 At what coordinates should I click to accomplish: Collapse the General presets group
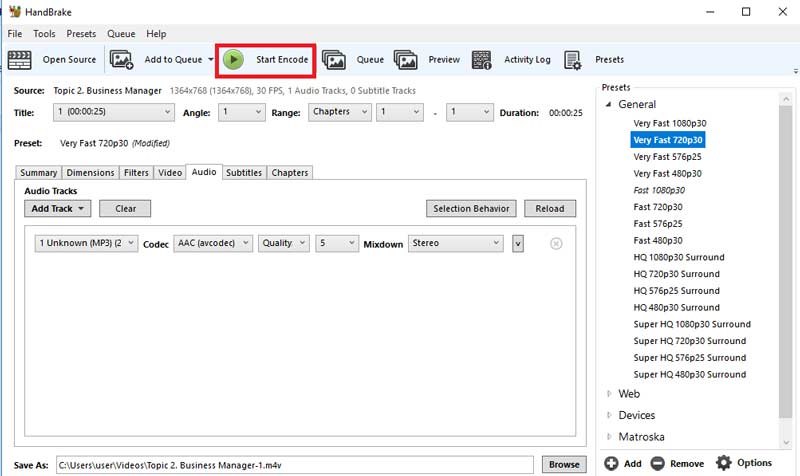608,104
